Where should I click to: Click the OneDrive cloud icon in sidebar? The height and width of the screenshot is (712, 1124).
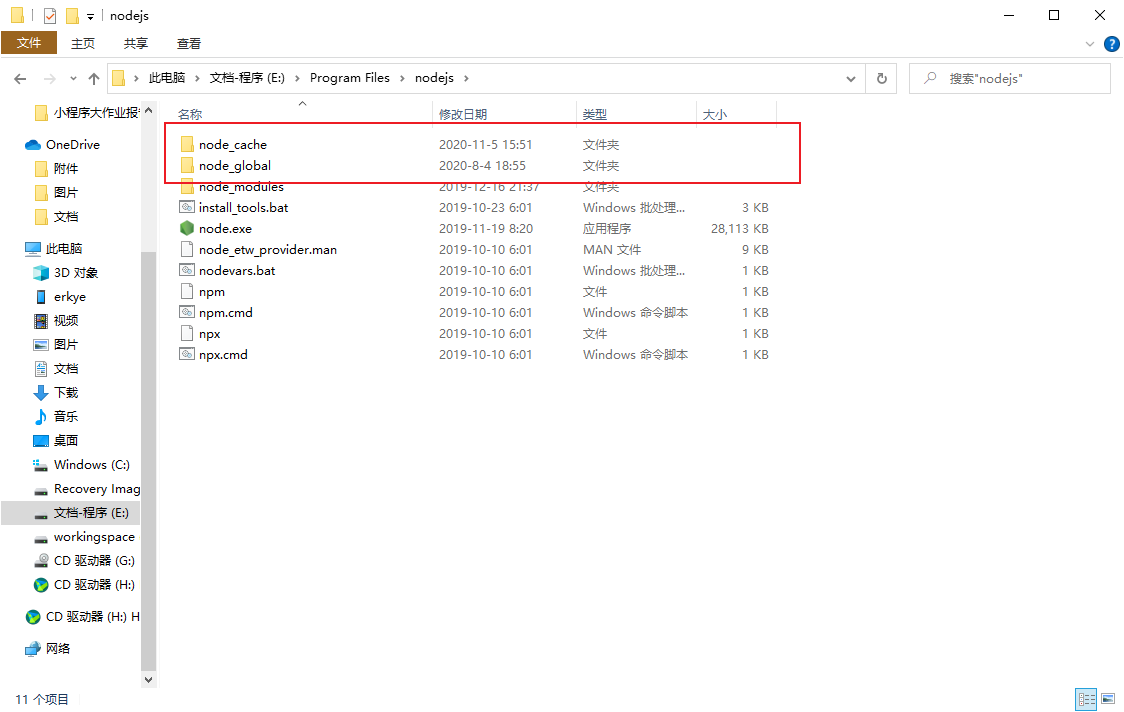pos(33,145)
